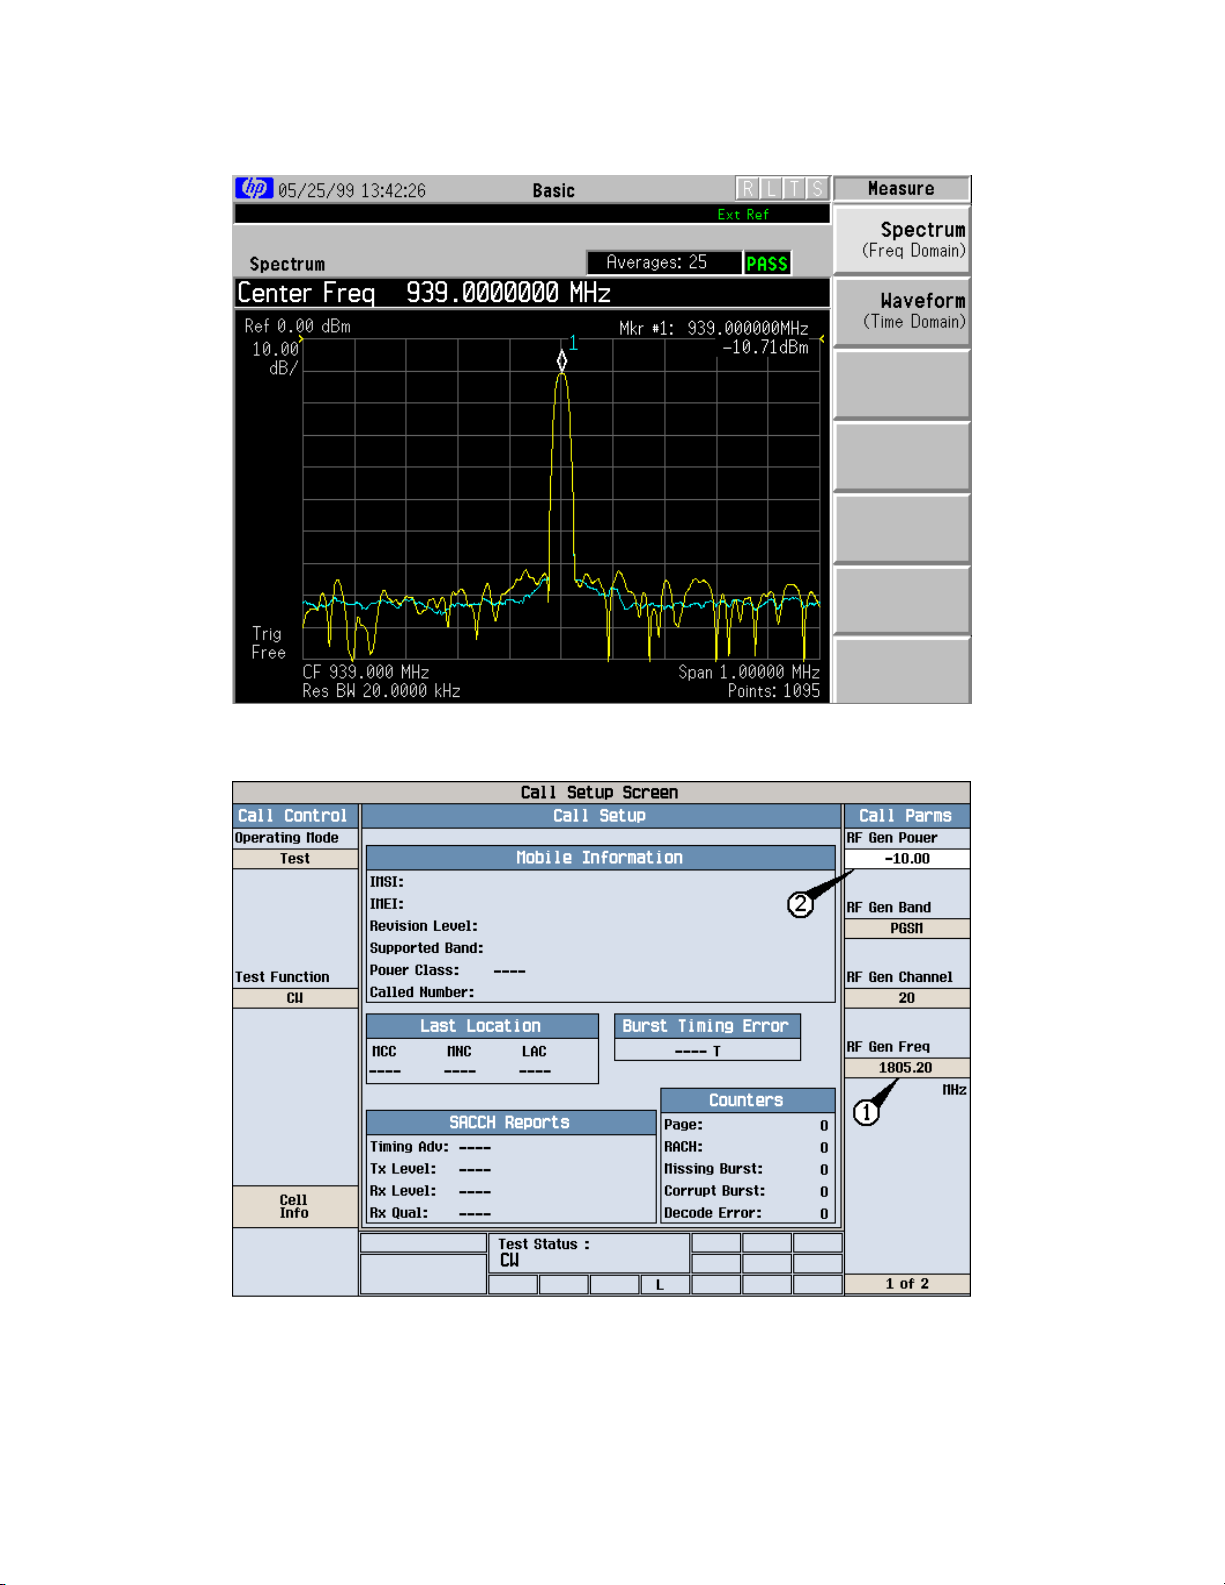Click the date and time 05/25/99 13:42:26
This screenshot has height=1585, width=1225.
pyautogui.click(x=352, y=190)
